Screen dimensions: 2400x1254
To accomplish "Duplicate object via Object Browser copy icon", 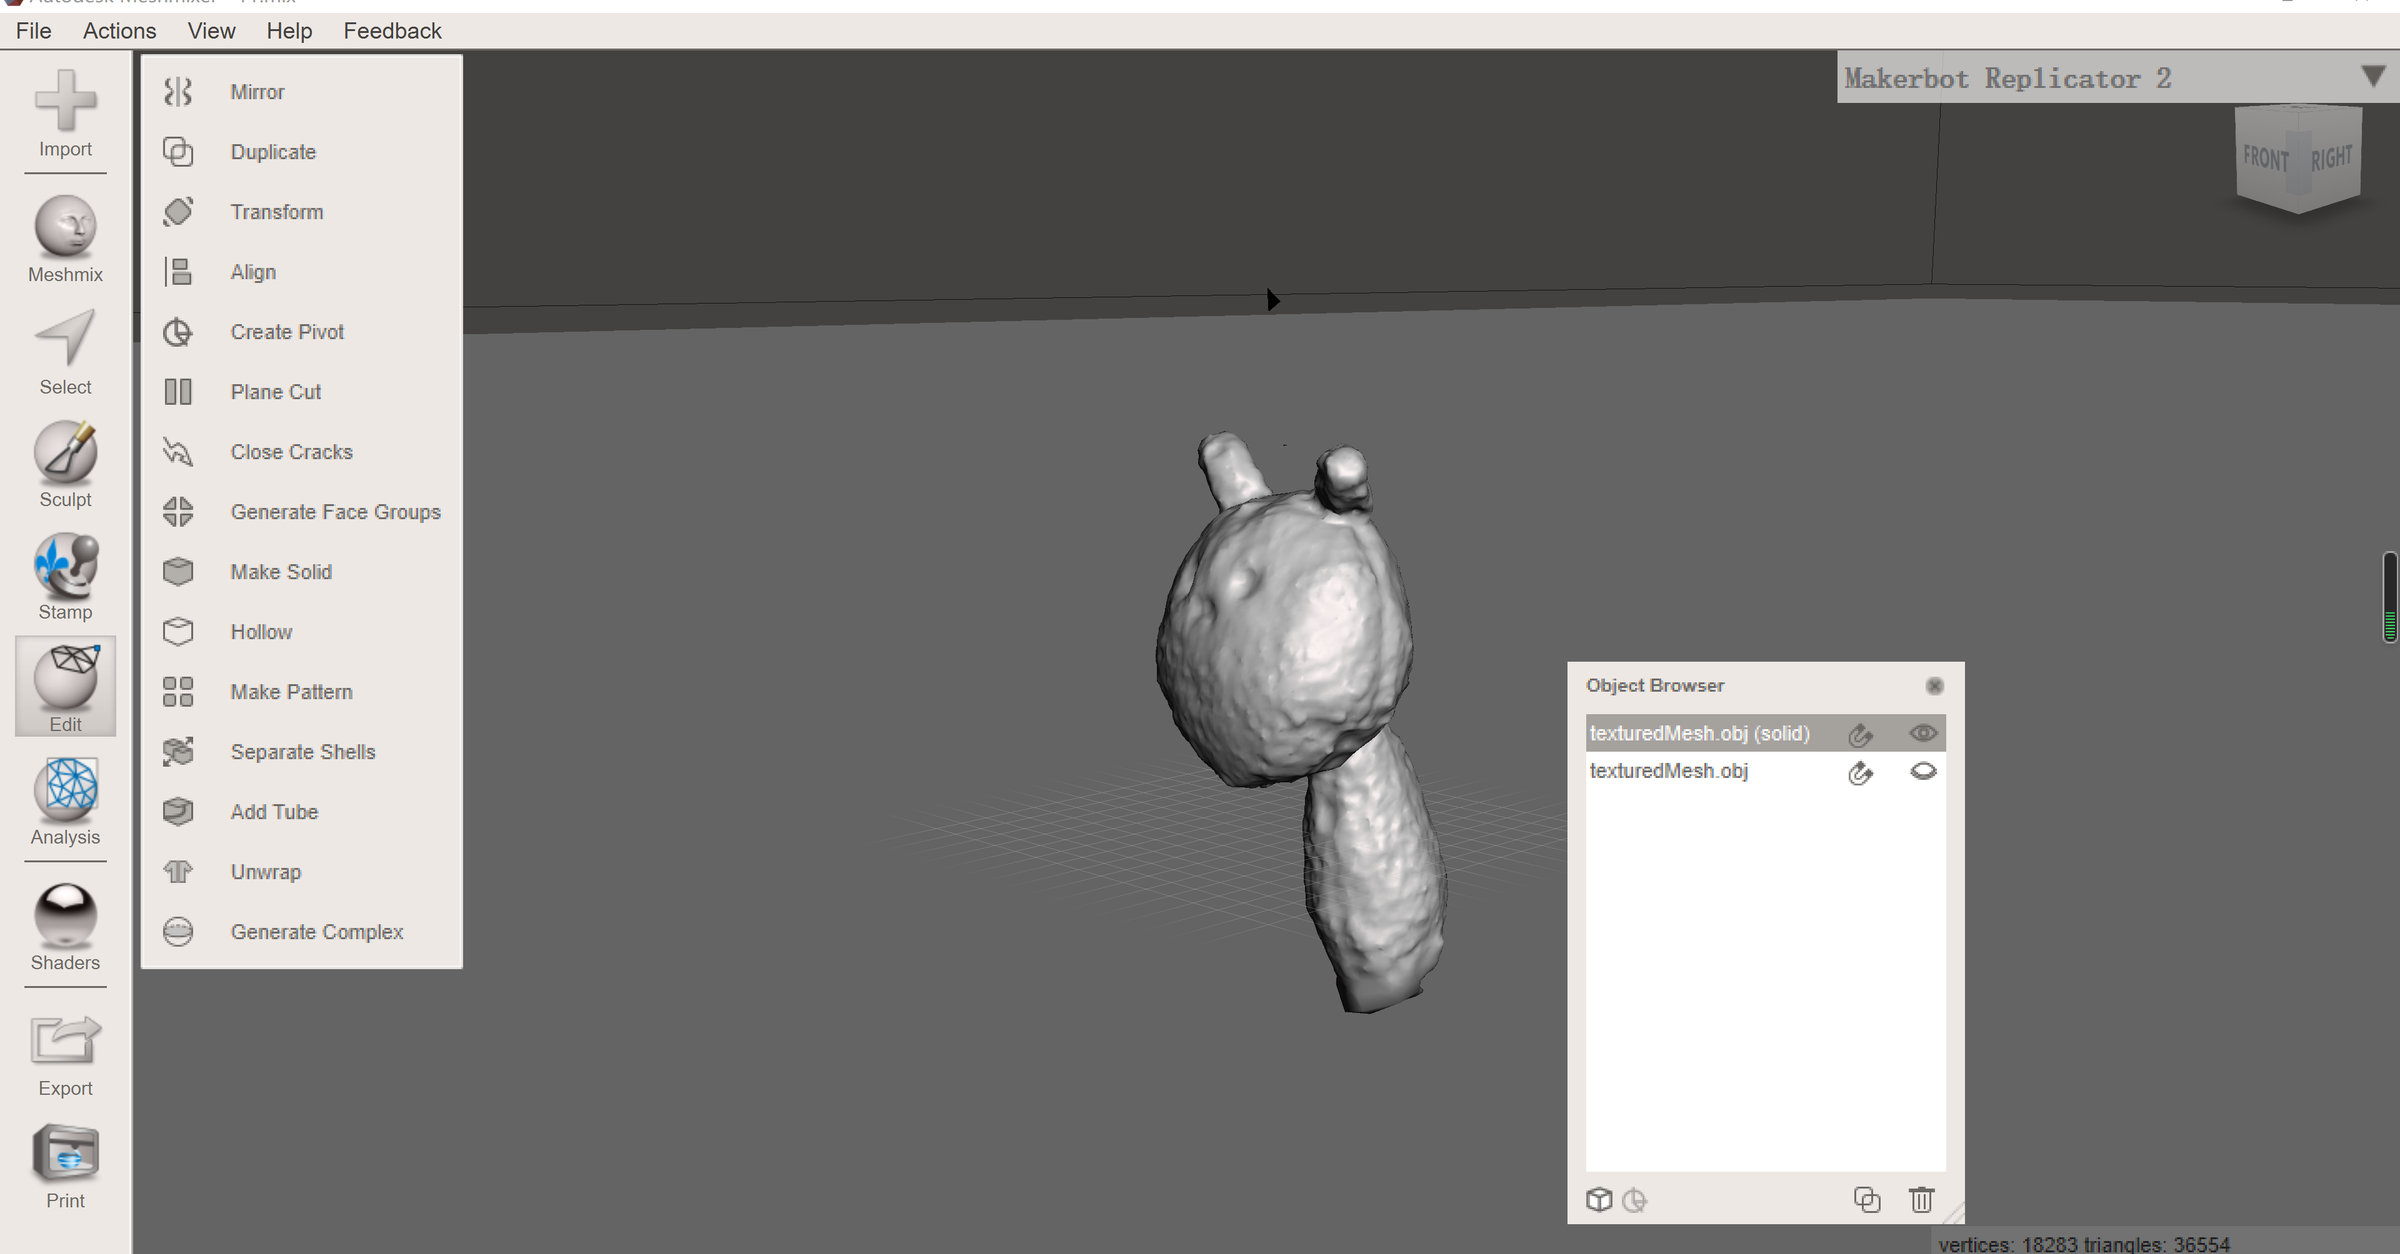I will (x=1866, y=1199).
